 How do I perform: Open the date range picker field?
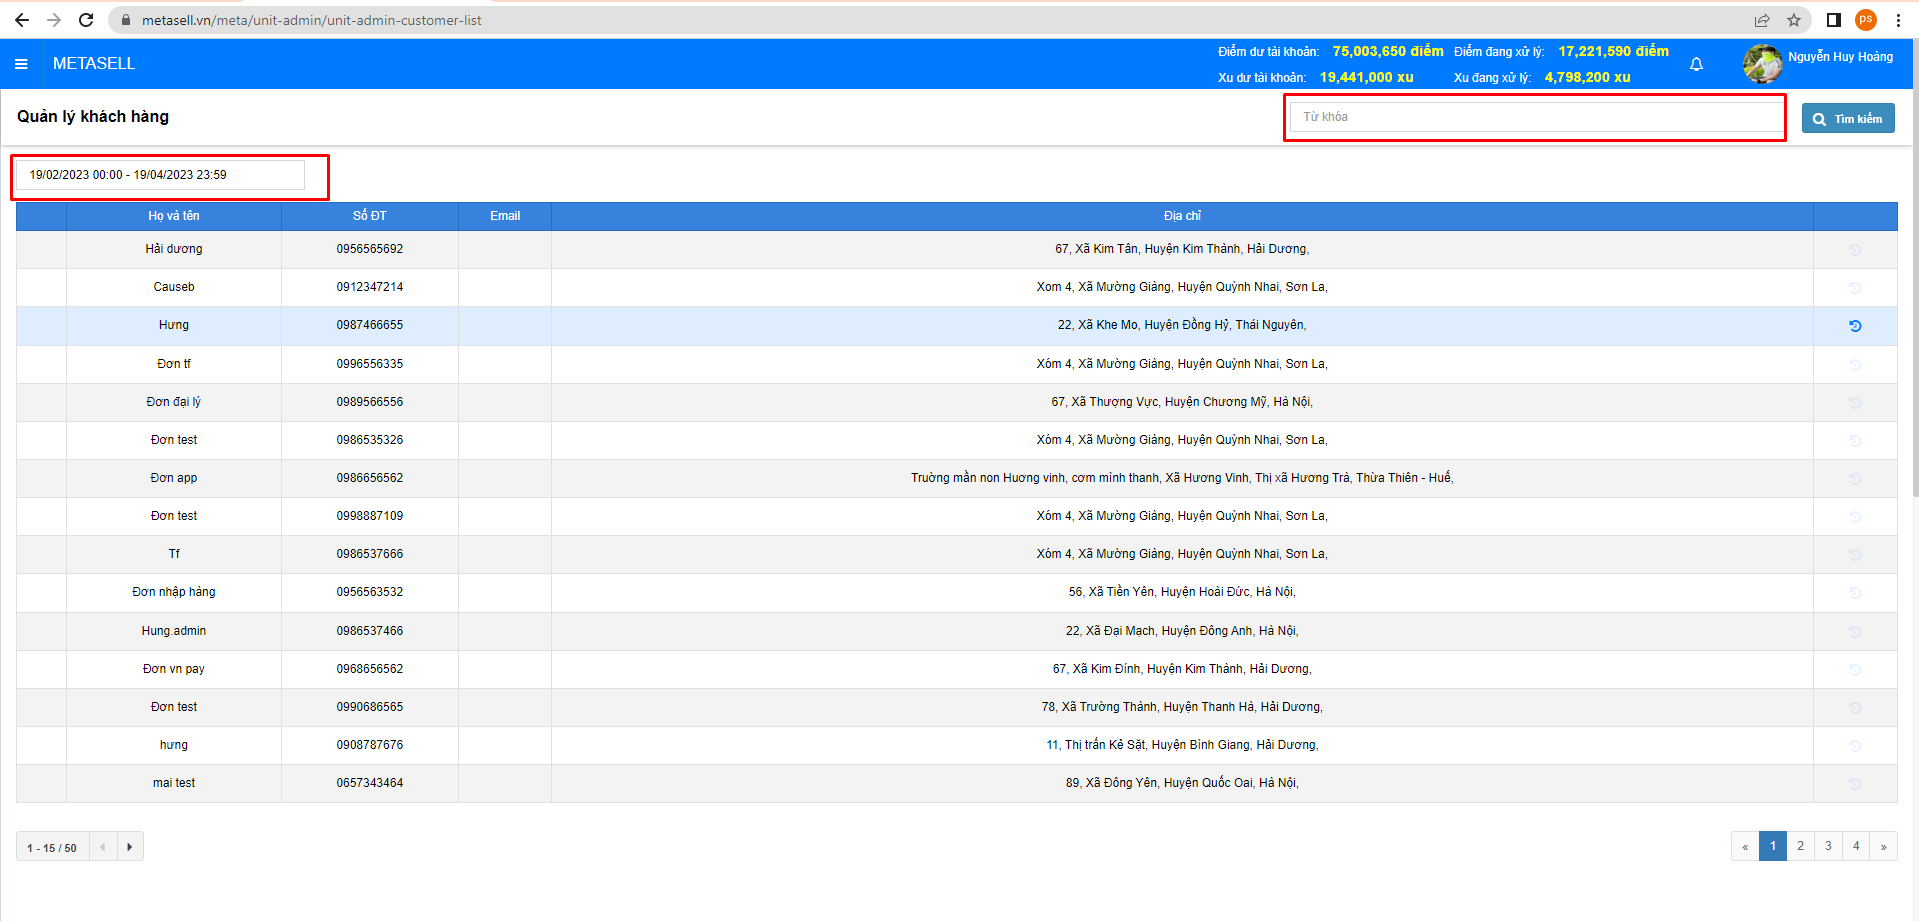click(x=160, y=175)
